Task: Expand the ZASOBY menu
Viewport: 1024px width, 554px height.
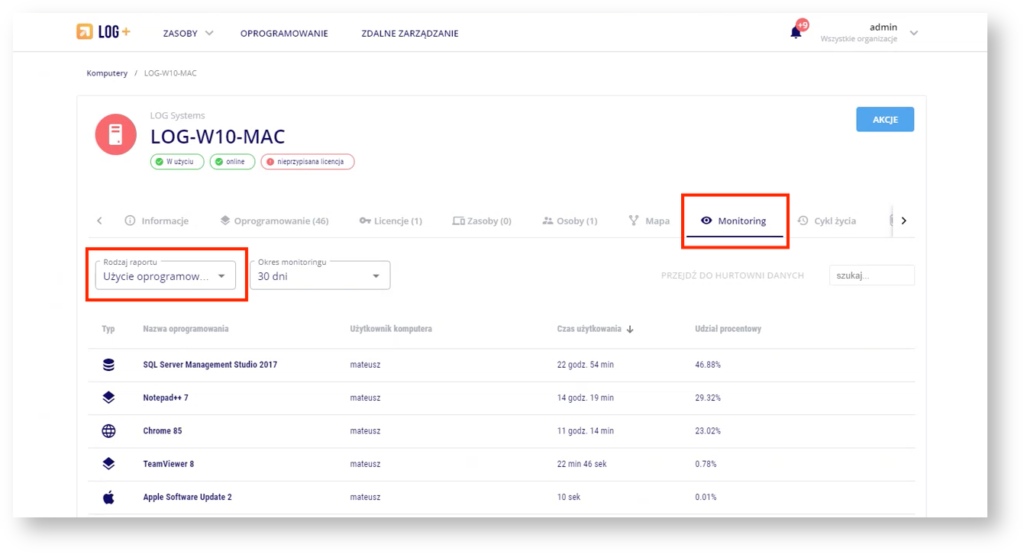Action: (187, 33)
